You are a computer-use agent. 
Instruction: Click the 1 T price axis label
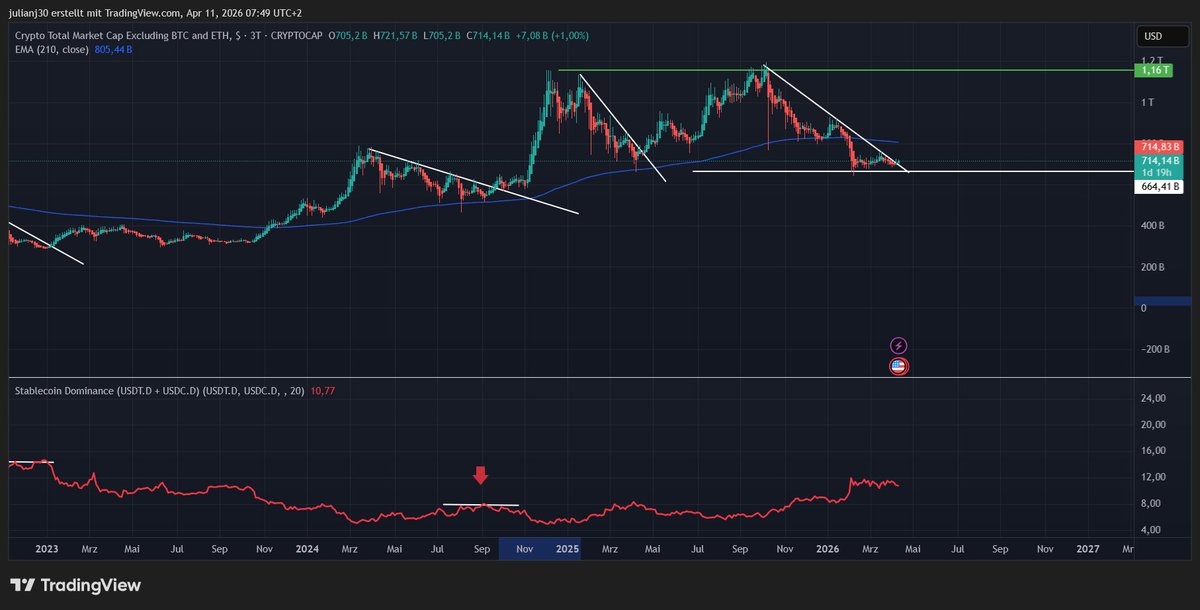(1147, 103)
